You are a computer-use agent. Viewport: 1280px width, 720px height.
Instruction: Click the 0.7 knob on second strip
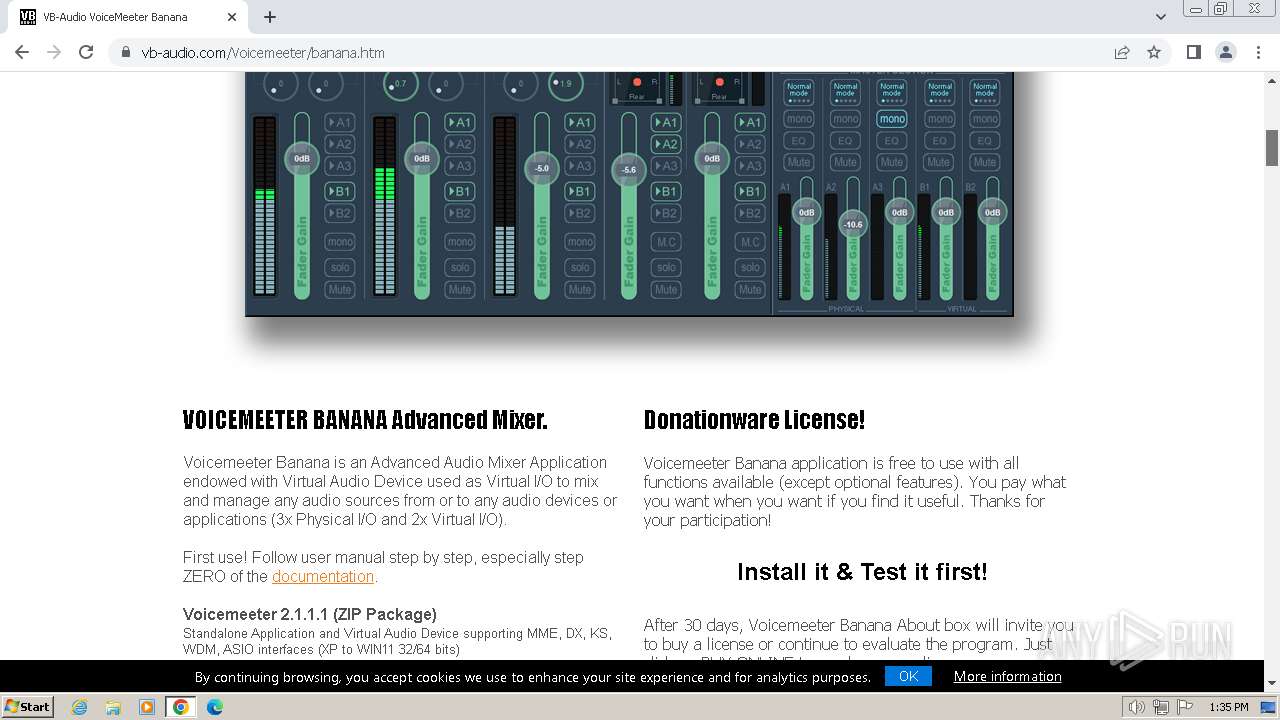point(400,84)
